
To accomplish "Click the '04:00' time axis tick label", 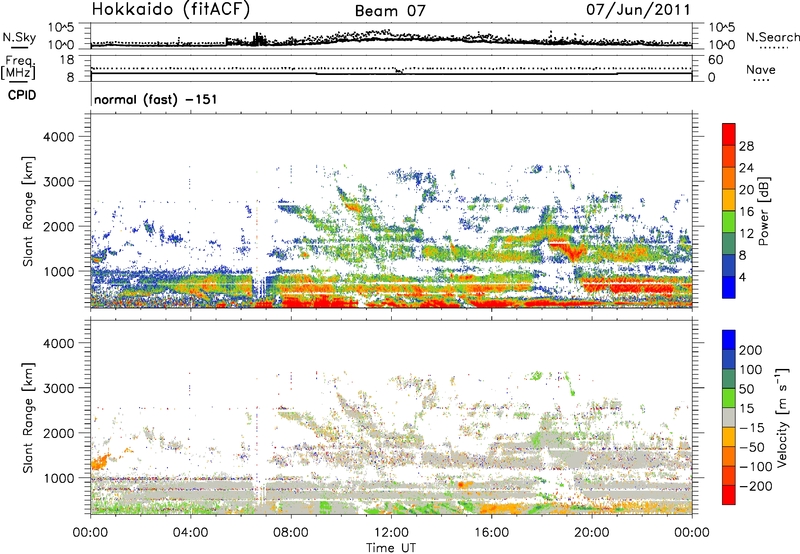I will [191, 533].
